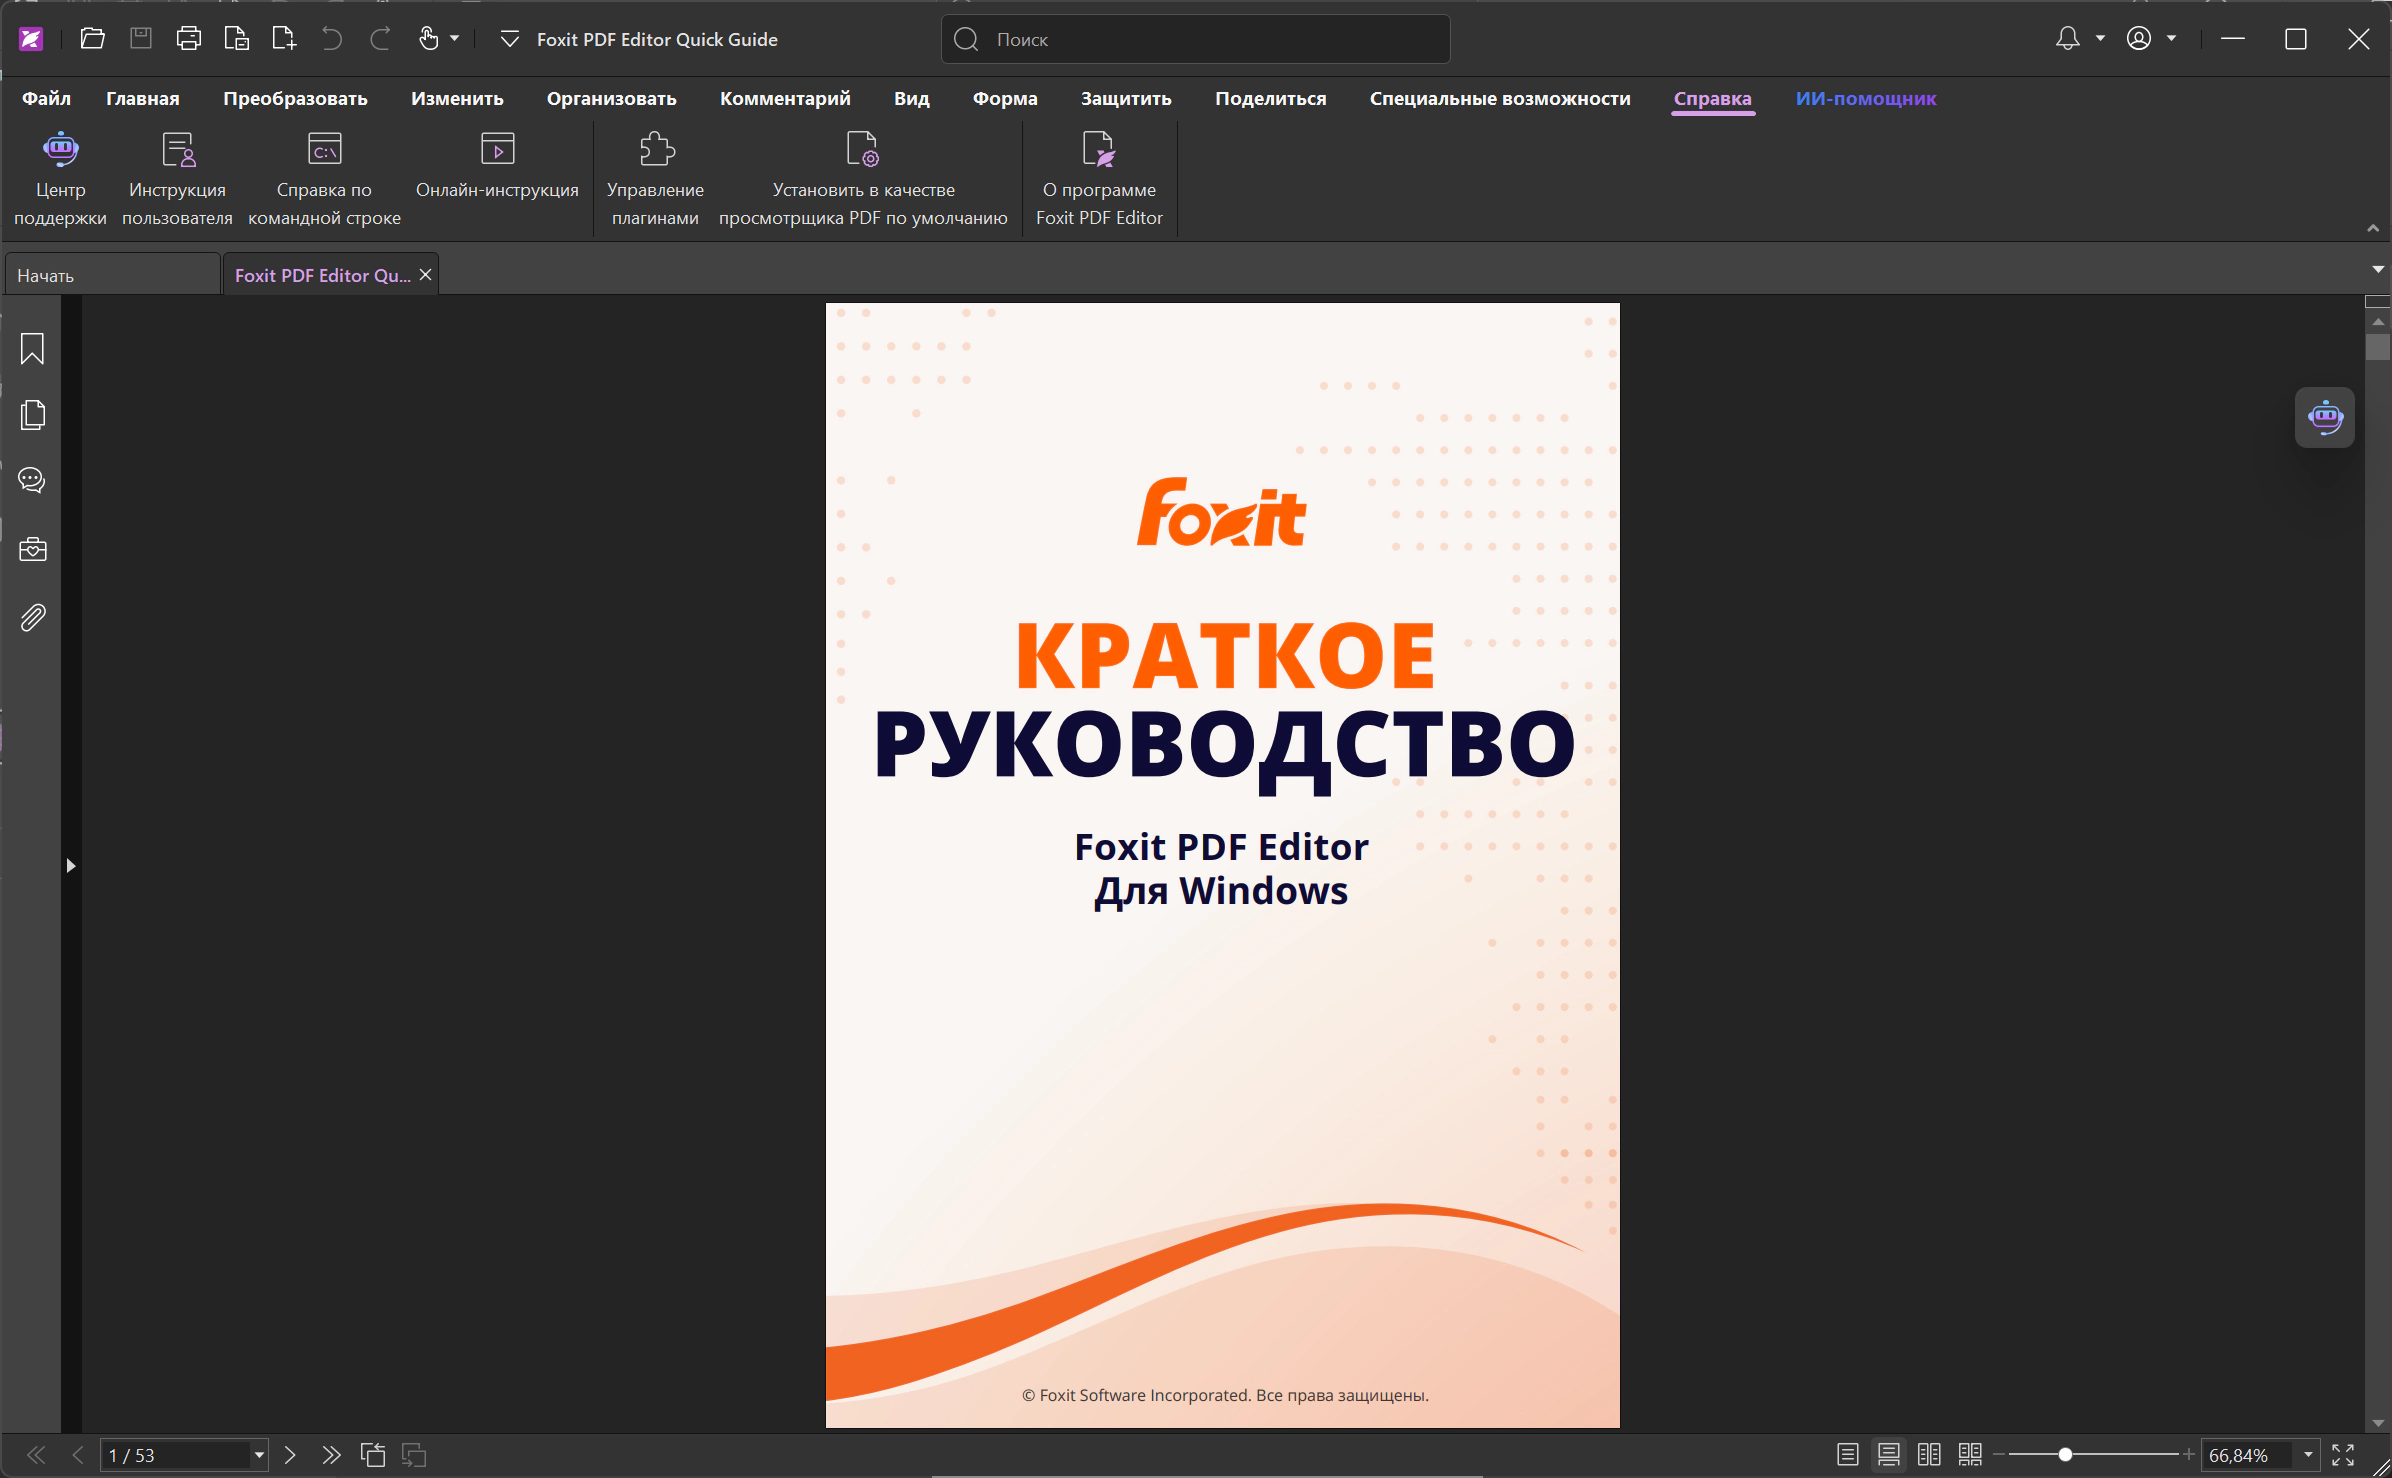Click the scroll down arrow of the document
Viewport: 2392px width, 1478px height.
pos(2378,1422)
